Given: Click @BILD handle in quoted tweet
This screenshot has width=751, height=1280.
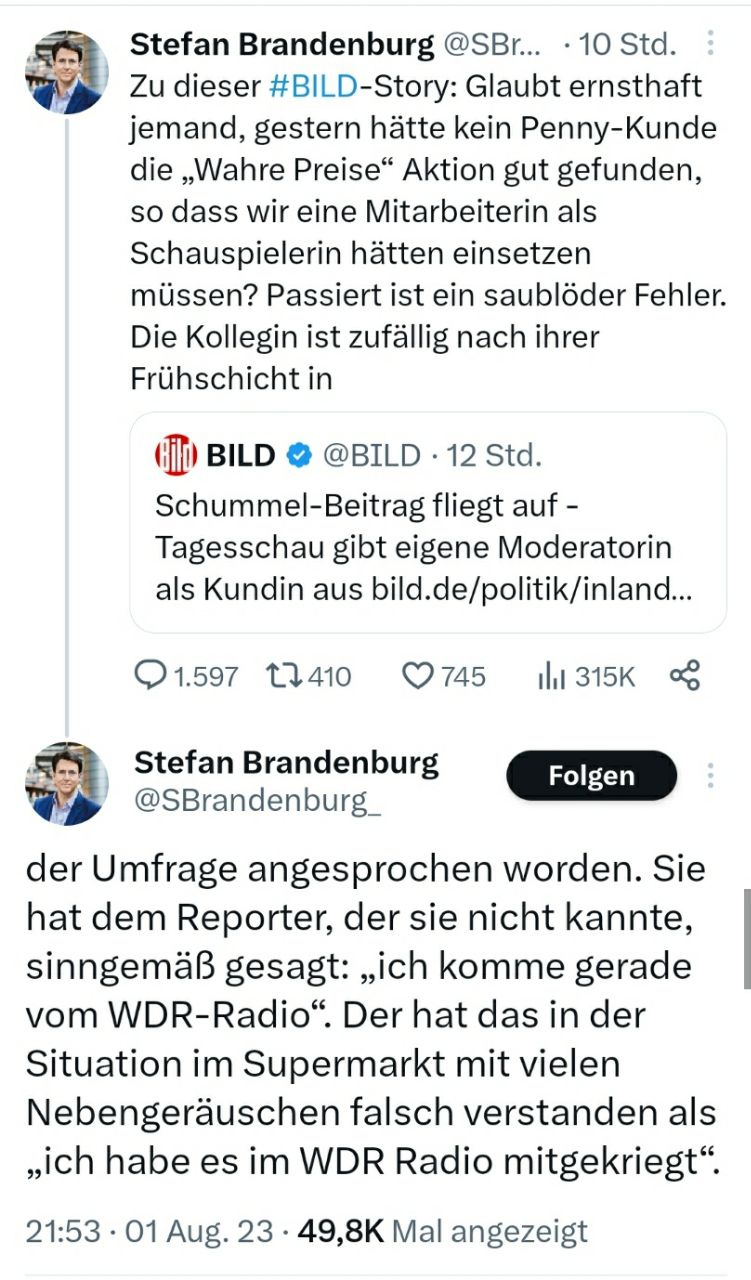Looking at the screenshot, I should [371, 456].
